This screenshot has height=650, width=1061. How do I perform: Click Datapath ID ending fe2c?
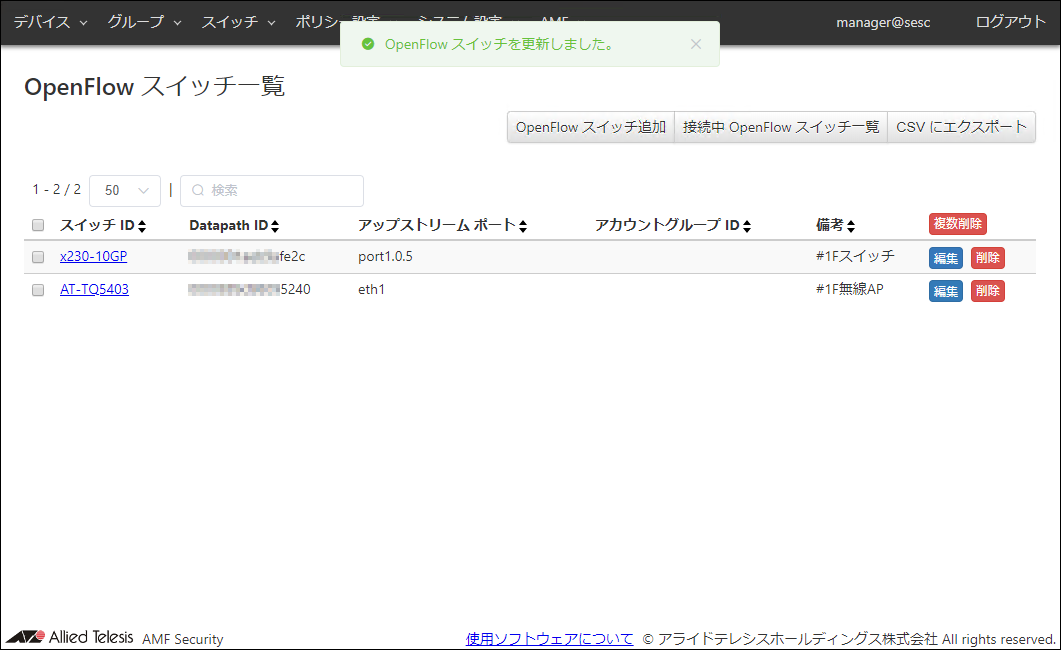tap(247, 256)
